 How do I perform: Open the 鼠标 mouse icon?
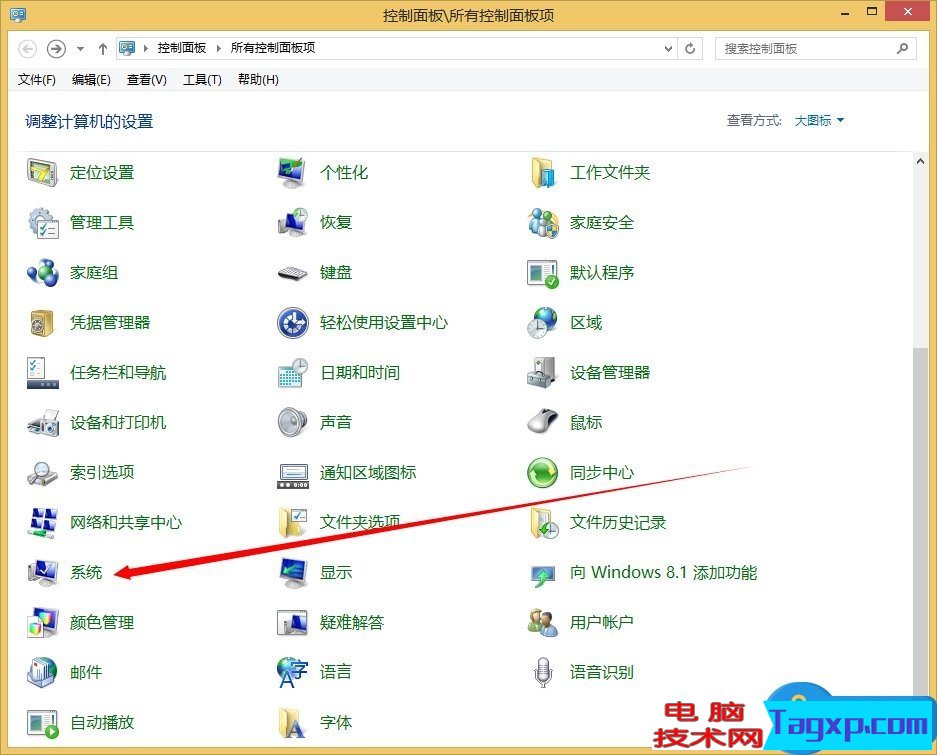[x=543, y=421]
